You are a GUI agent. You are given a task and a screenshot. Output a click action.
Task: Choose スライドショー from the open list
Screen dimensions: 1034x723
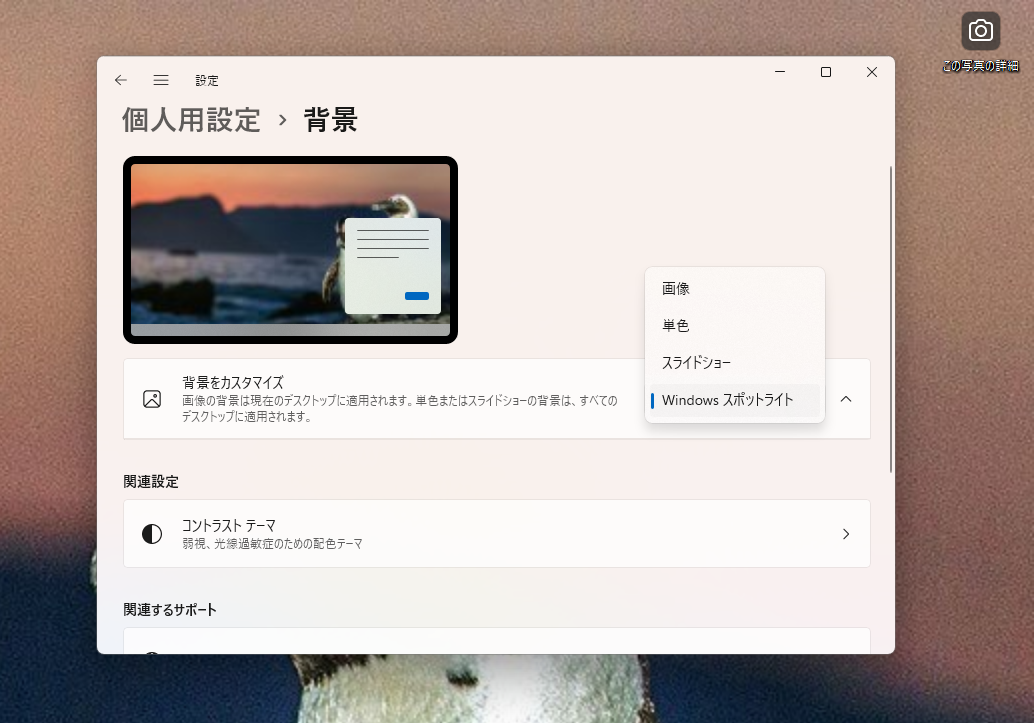[x=735, y=362]
